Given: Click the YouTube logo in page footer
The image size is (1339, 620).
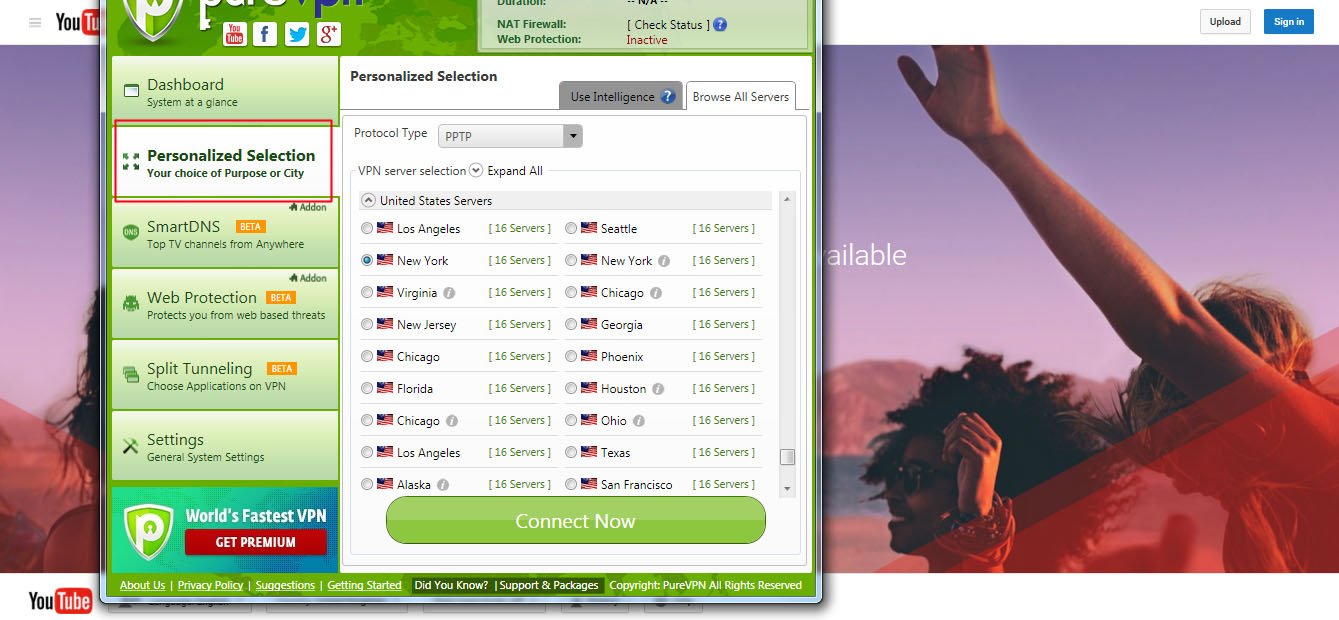Looking at the screenshot, I should point(60,600).
